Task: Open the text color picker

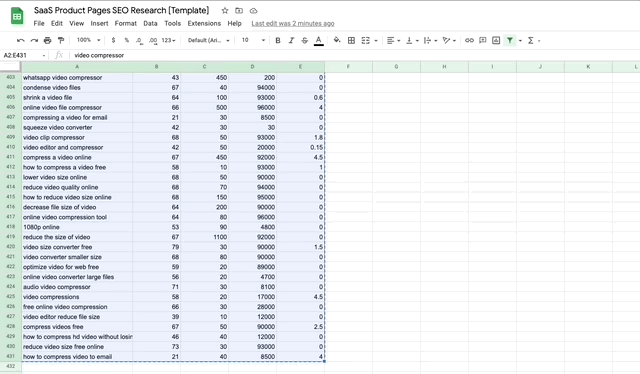Action: point(319,40)
